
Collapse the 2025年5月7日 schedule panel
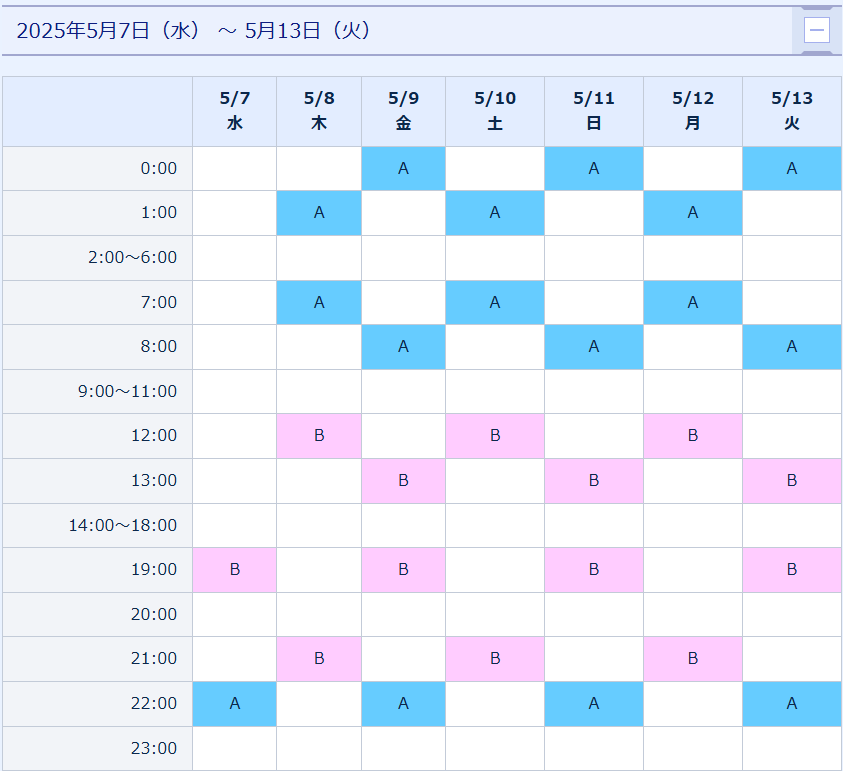(x=817, y=30)
